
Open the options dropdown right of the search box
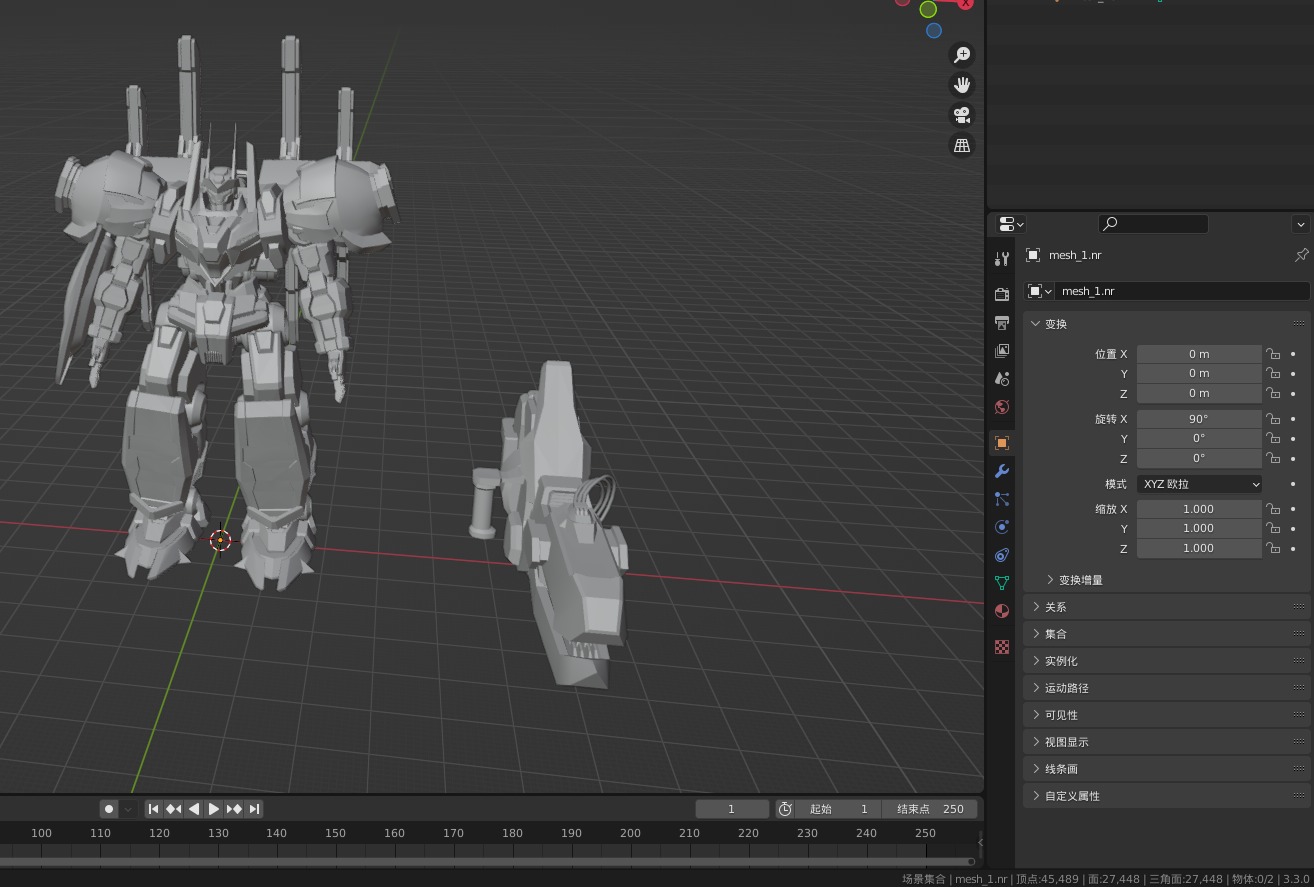[1300, 224]
